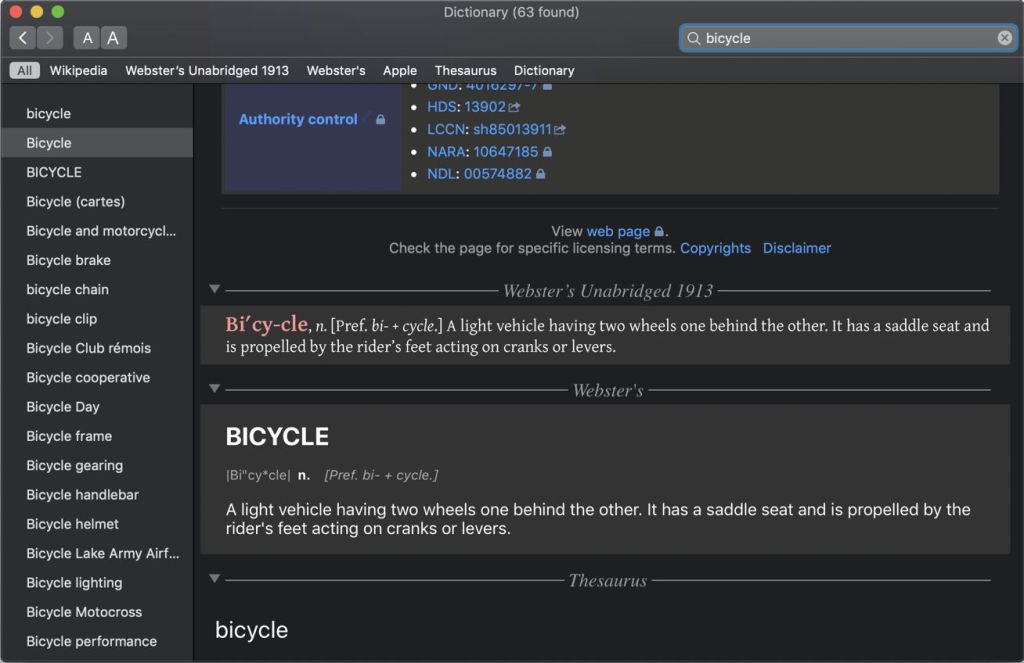Select Bicycle helmet in the results list
Viewport: 1024px width, 663px height.
click(72, 524)
